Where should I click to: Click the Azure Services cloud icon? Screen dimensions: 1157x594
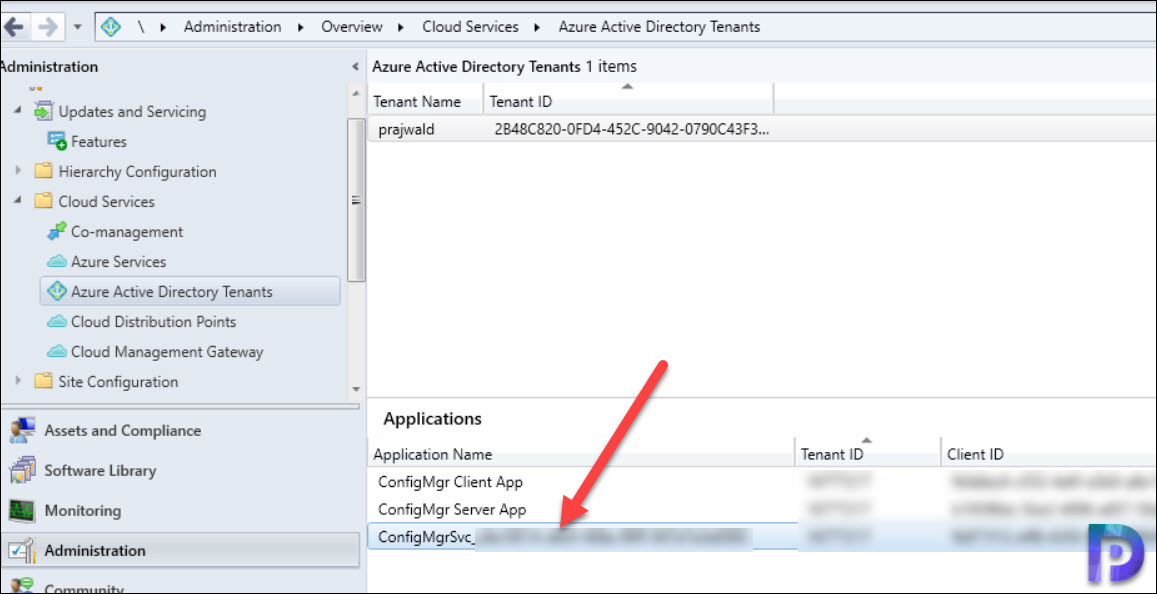57,262
